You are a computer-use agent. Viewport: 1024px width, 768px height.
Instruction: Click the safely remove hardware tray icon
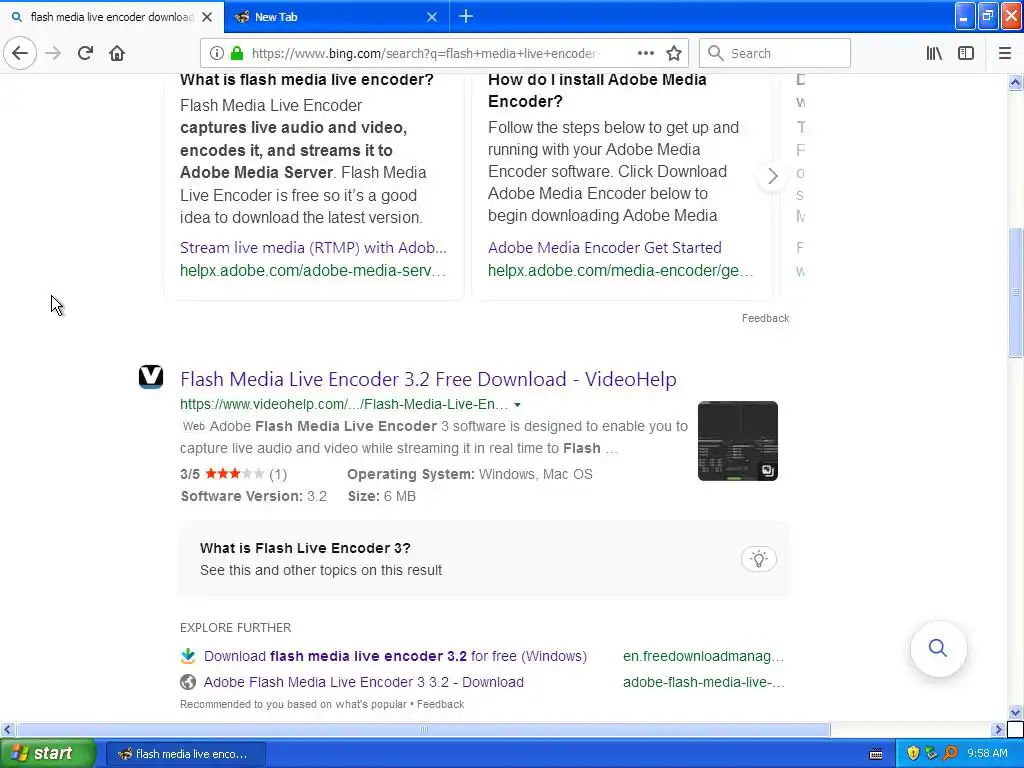click(931, 754)
